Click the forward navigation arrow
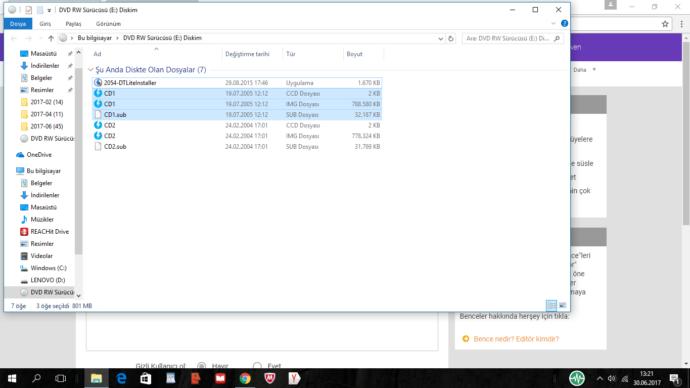Viewport: 690px width, 388px height. coord(28,38)
